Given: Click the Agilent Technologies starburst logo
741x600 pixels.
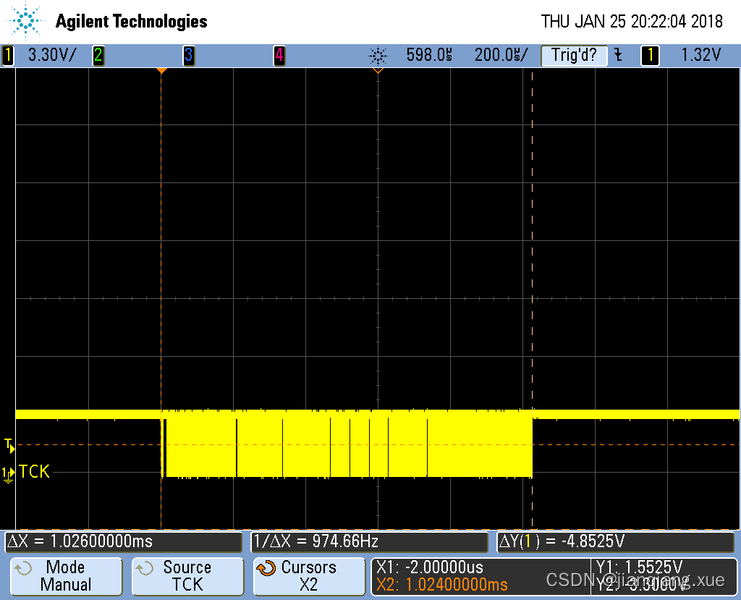Looking at the screenshot, I should coord(26,21).
